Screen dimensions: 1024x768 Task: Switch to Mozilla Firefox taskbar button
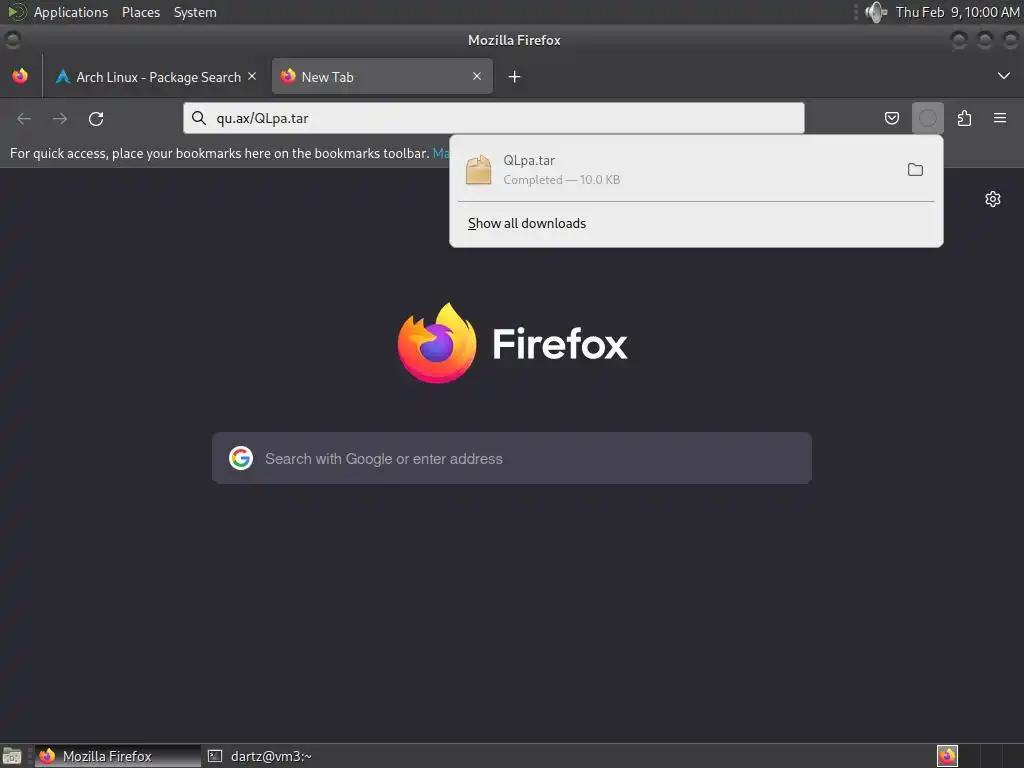(x=118, y=756)
